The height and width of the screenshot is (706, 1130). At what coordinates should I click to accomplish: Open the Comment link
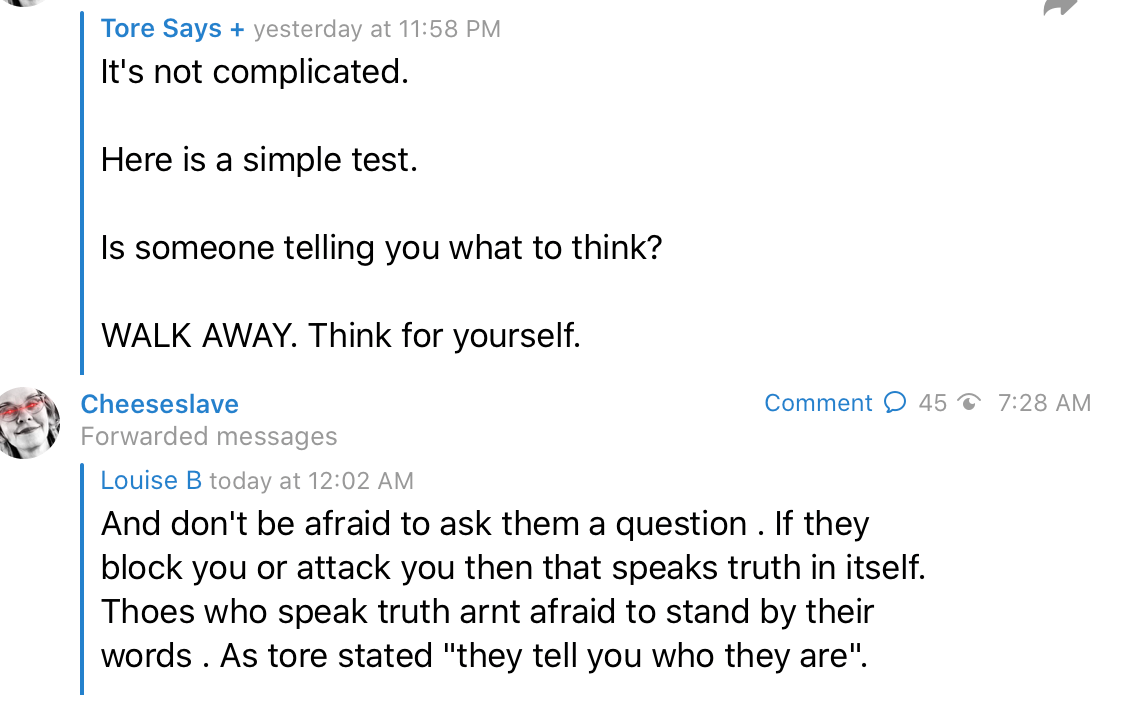818,403
